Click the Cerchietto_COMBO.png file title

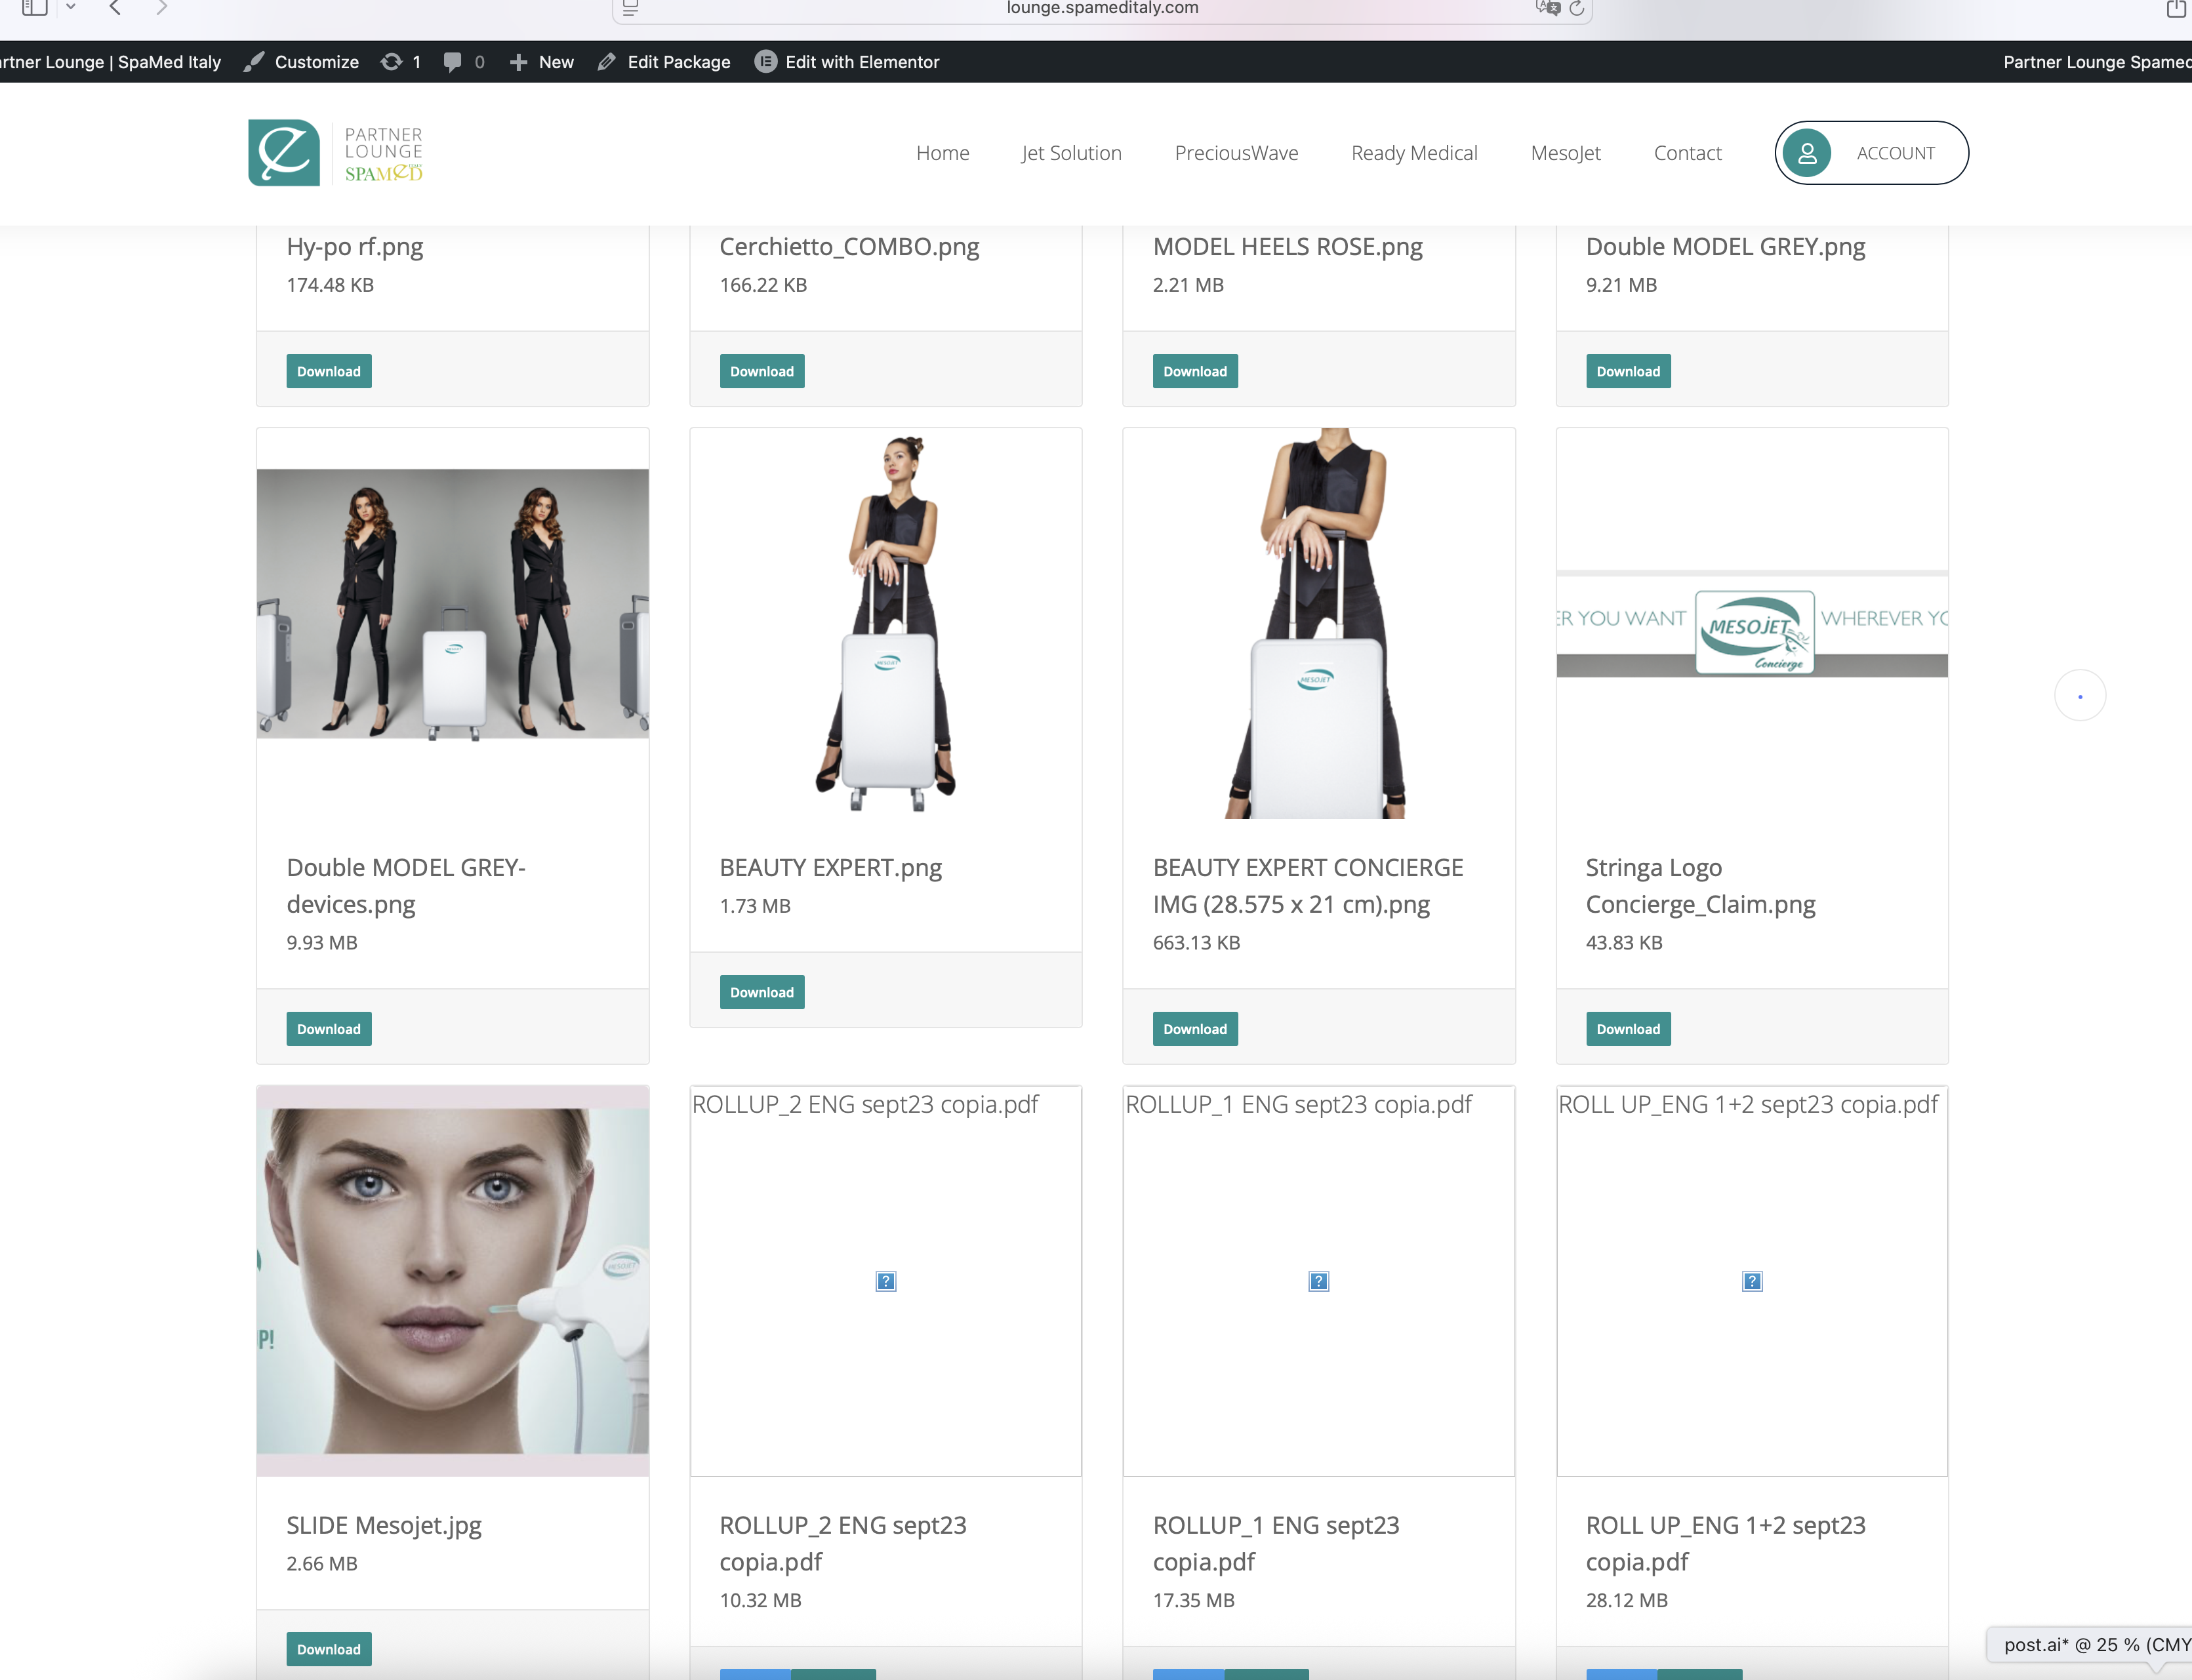[x=849, y=246]
